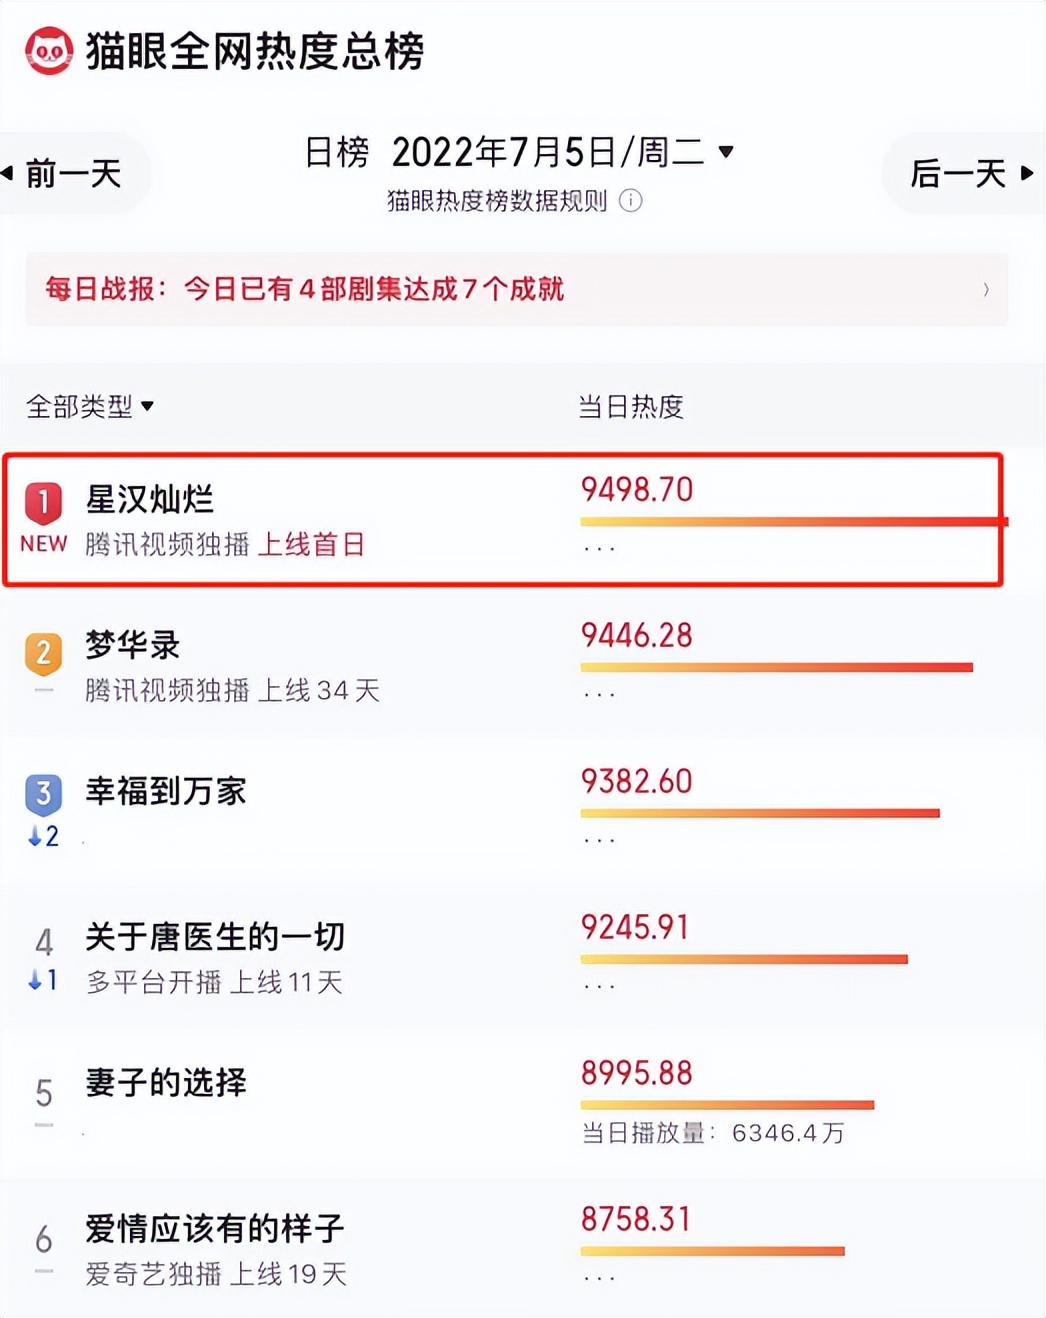The height and width of the screenshot is (1318, 1046).
Task: Click the heat progress bar of 幸福到万家
Action: [x=760, y=813]
